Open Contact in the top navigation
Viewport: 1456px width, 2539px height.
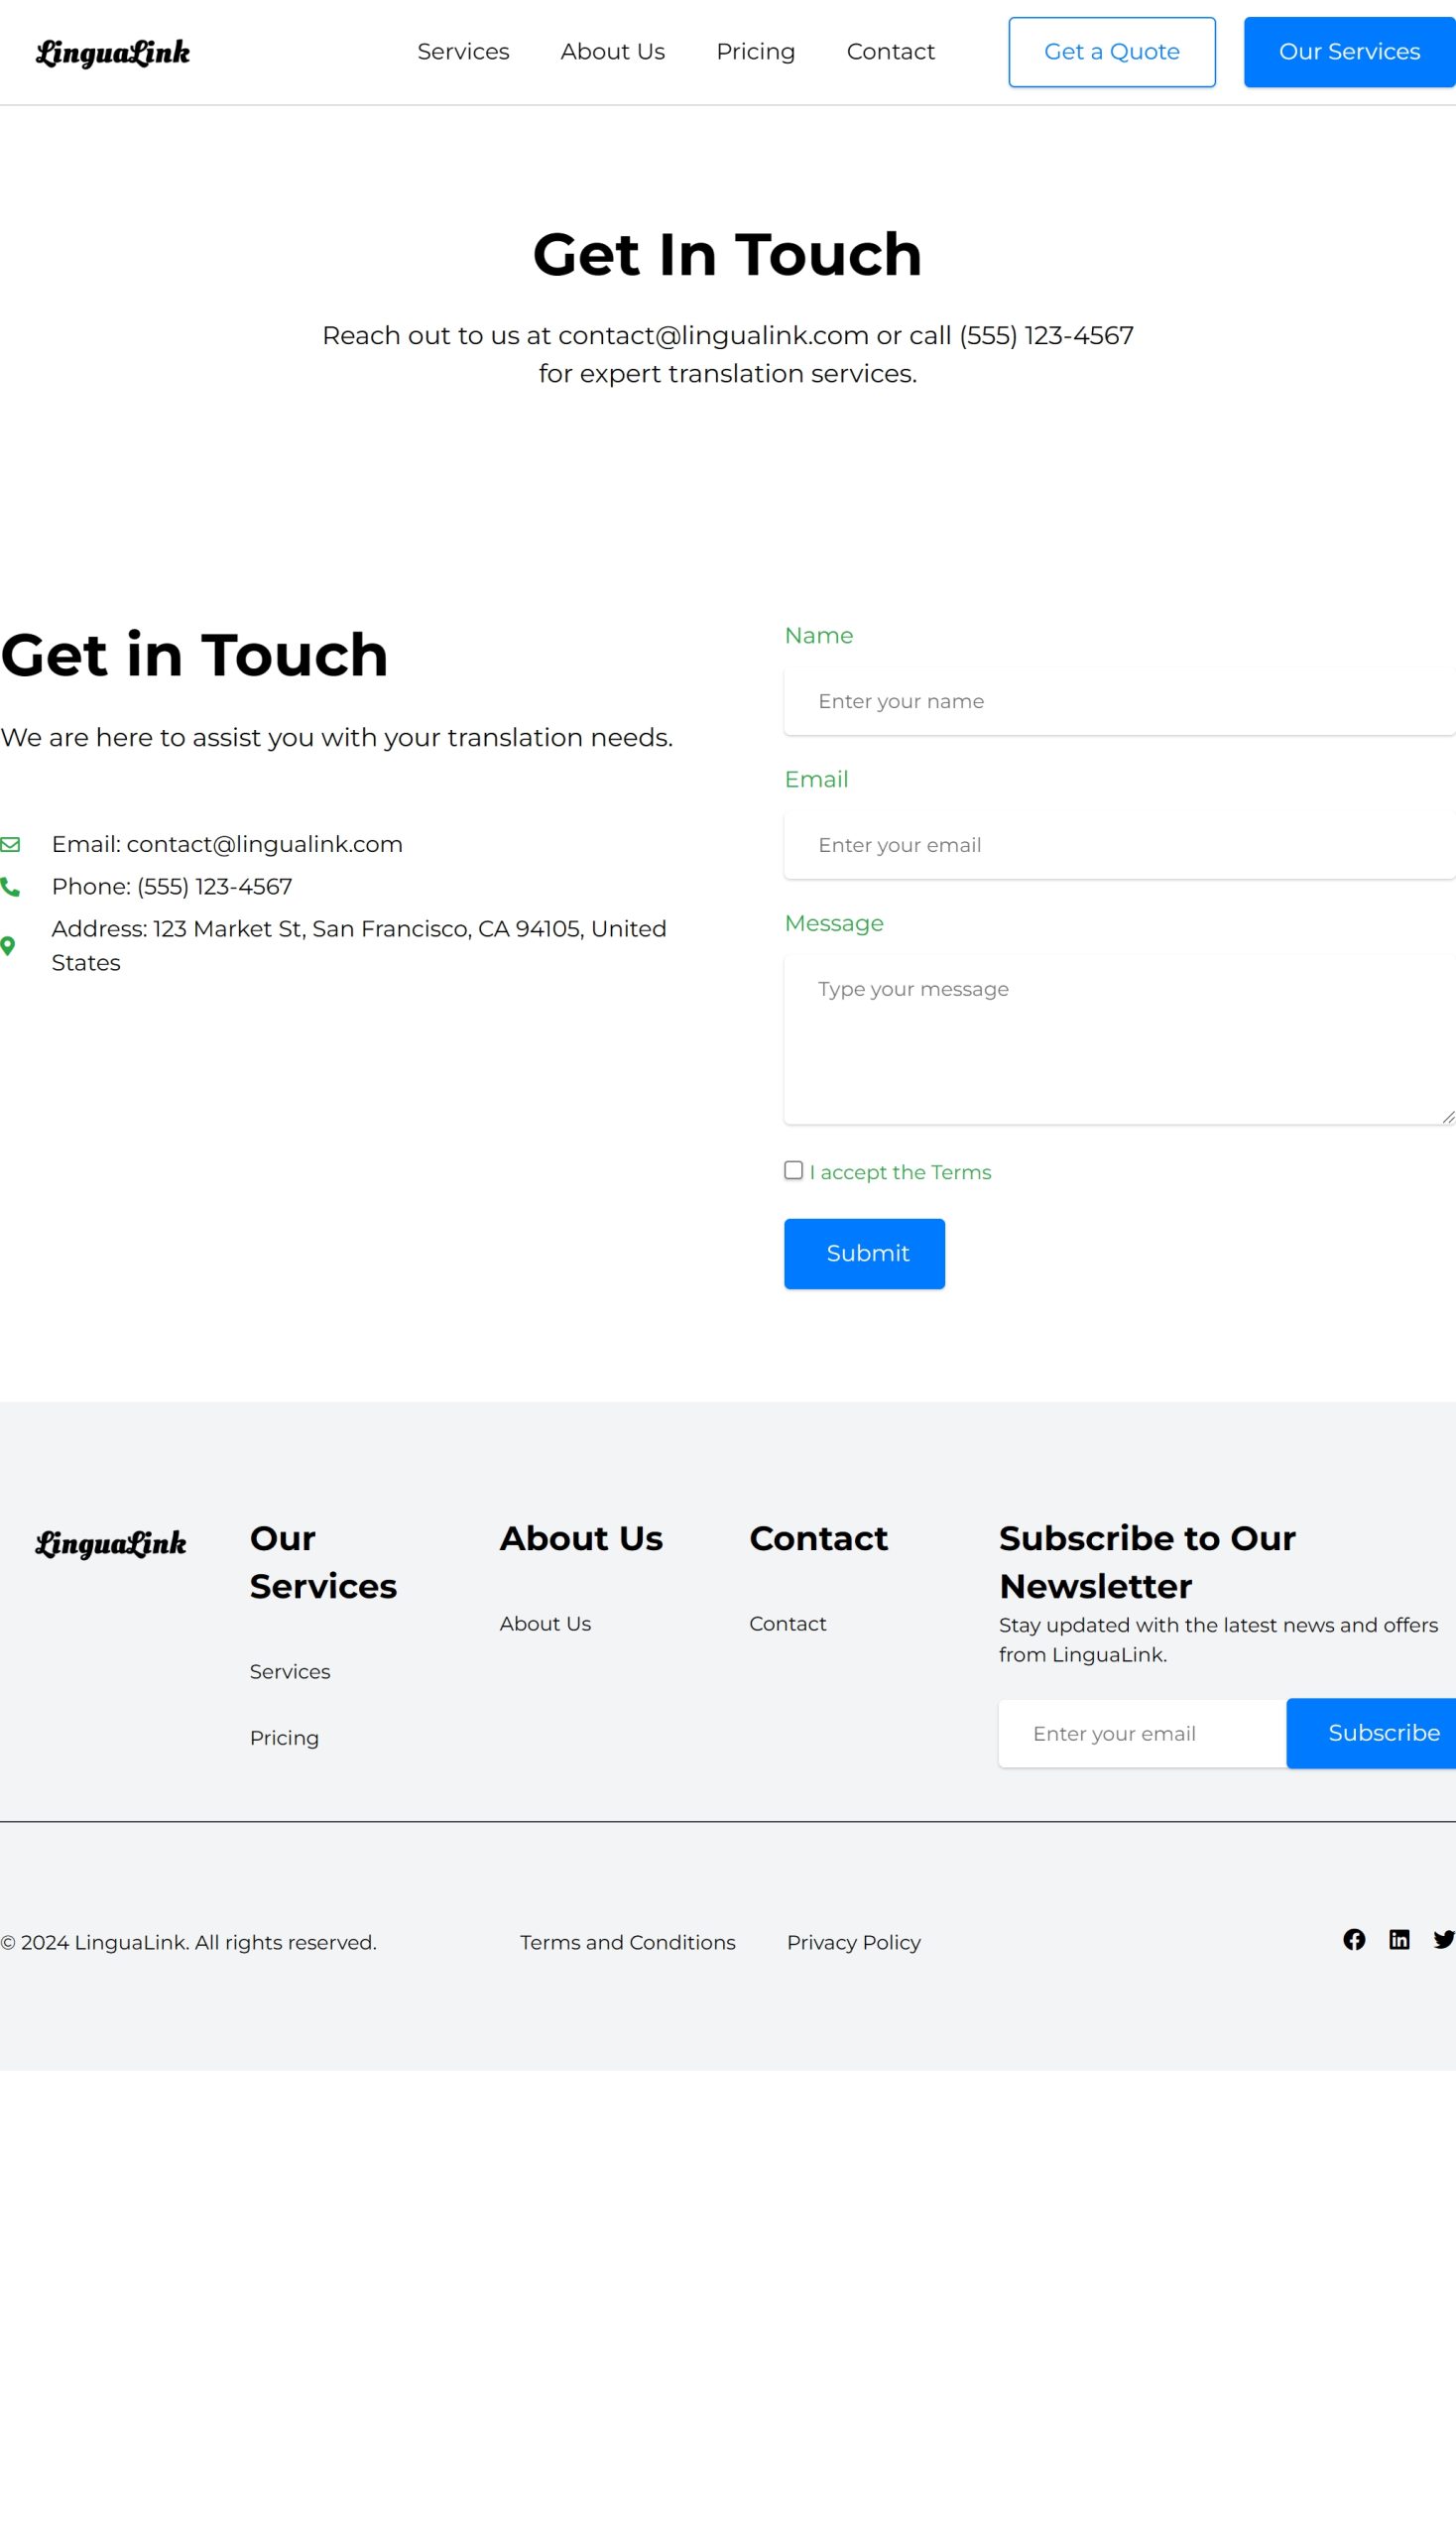coord(891,52)
